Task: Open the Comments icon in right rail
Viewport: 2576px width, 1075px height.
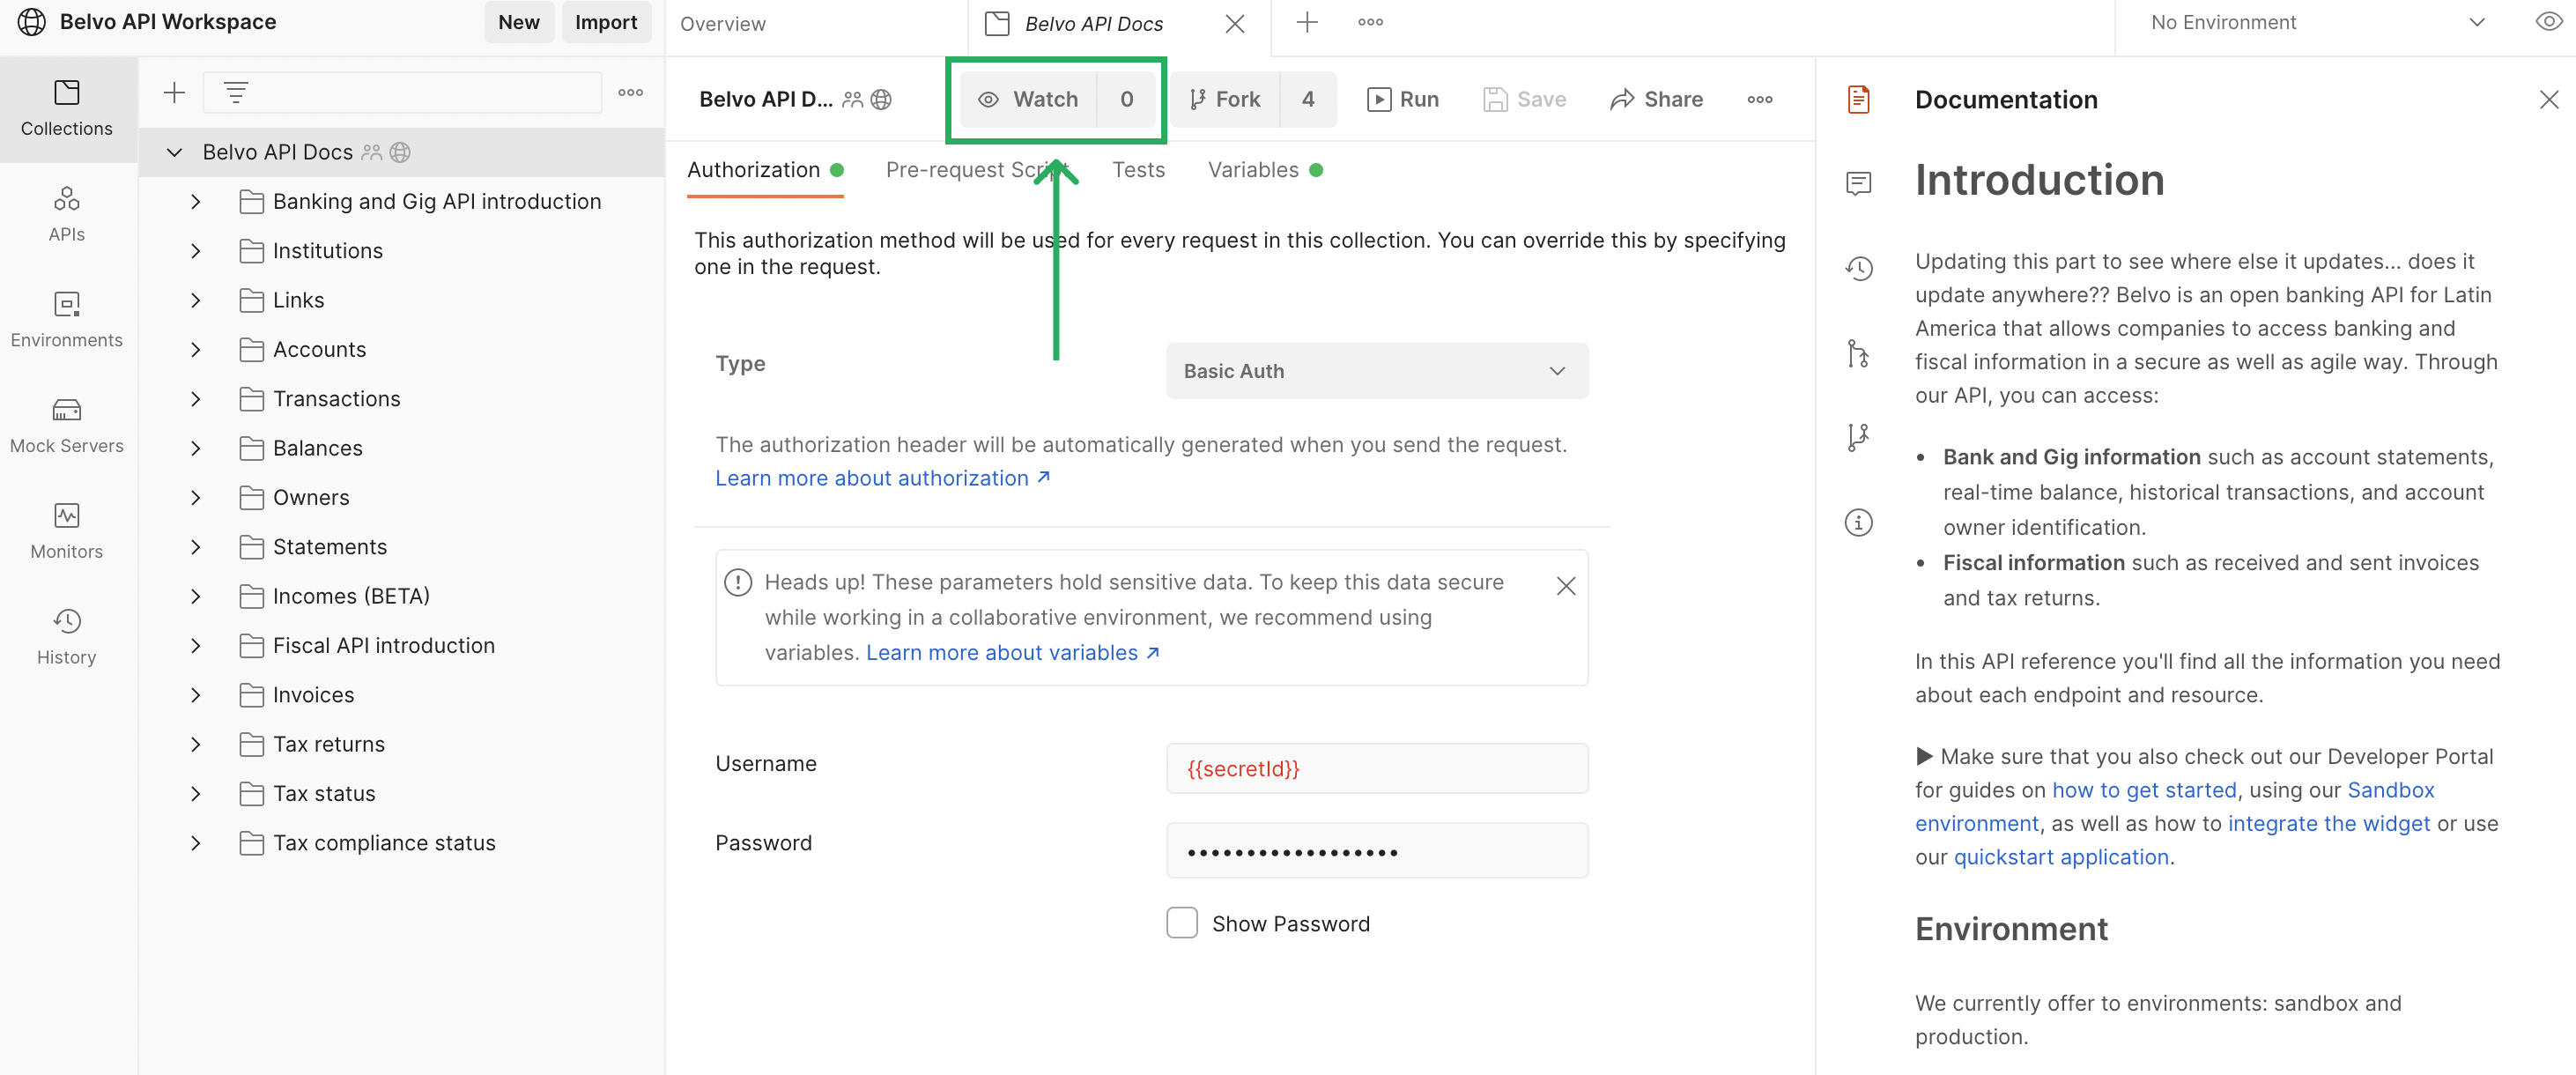Action: [1858, 183]
